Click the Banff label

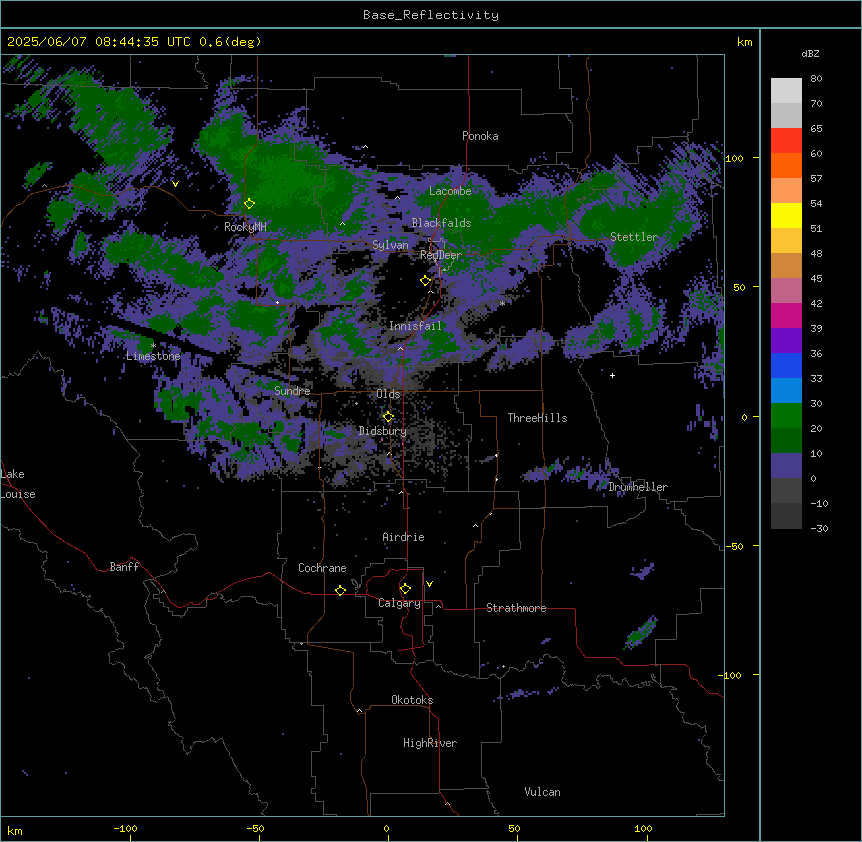point(124,567)
